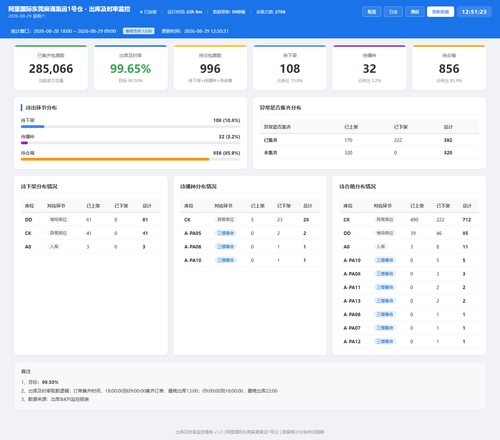Screen dimensions: 500x440
Task: Click A-PA10 in the middle table
Action: pos(193,260)
